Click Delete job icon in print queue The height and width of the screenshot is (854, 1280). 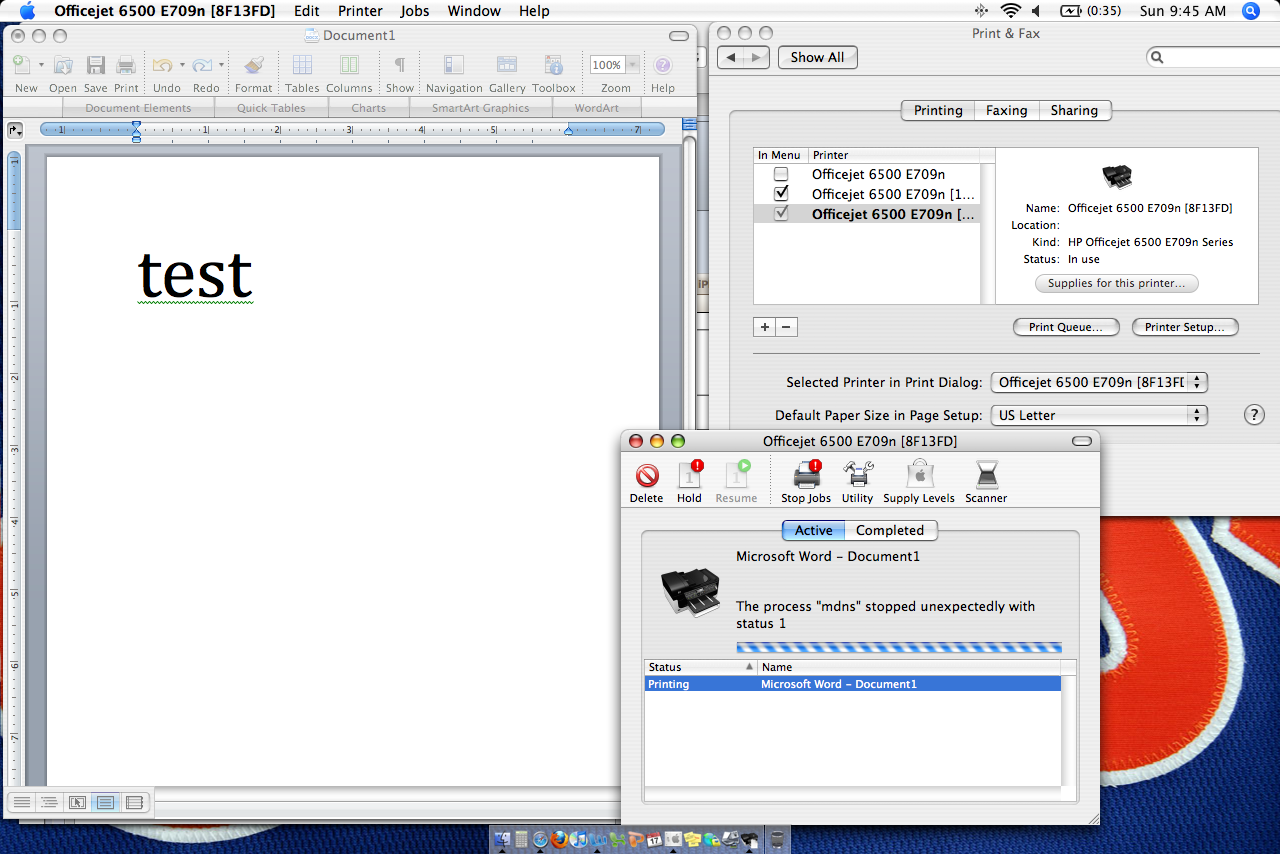(x=647, y=475)
